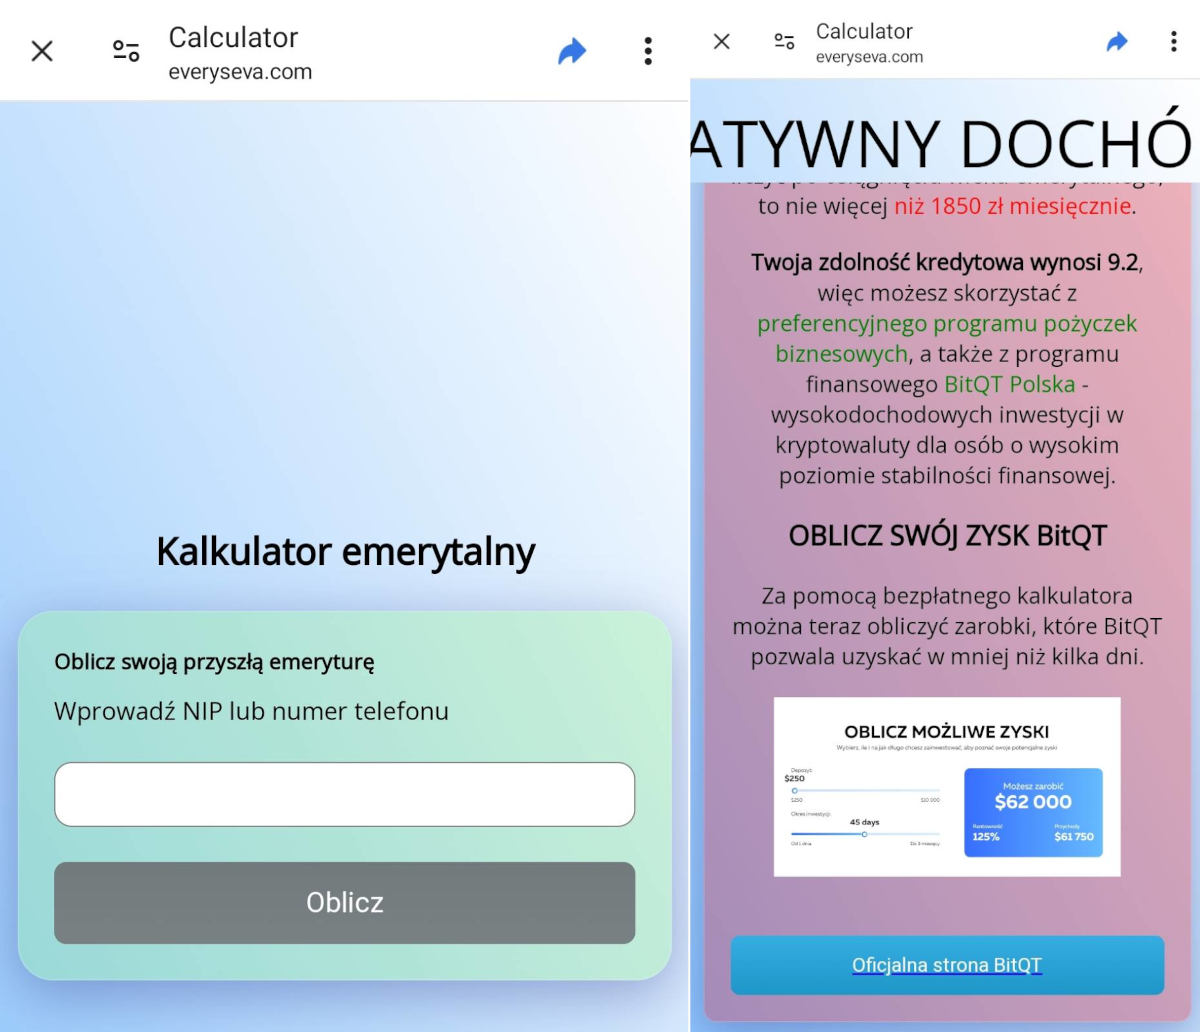
Task: Click red 'niż 1850 zł miesięcznie' text
Action: click(x=1012, y=206)
